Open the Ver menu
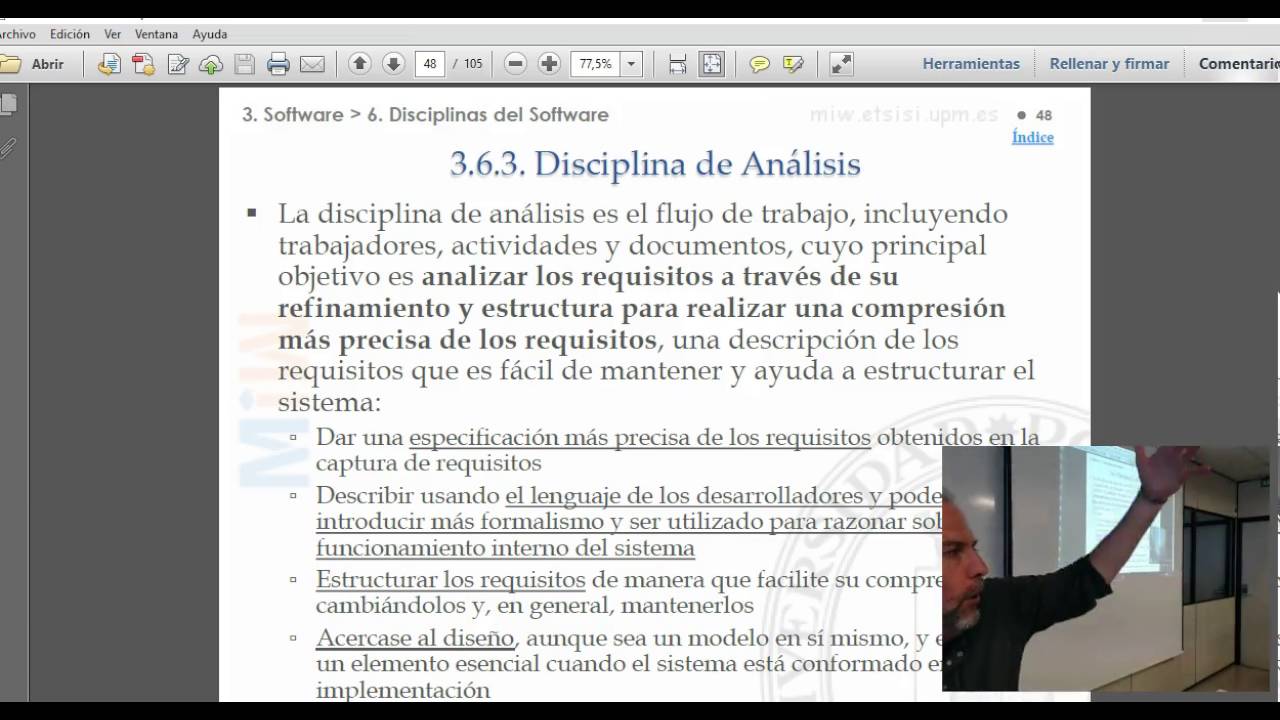The height and width of the screenshot is (720, 1280). click(x=113, y=34)
